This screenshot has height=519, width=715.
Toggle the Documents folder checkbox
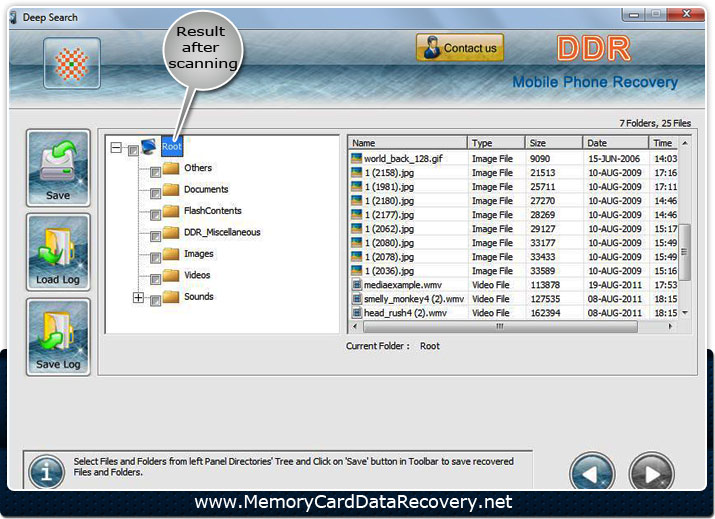pos(155,193)
